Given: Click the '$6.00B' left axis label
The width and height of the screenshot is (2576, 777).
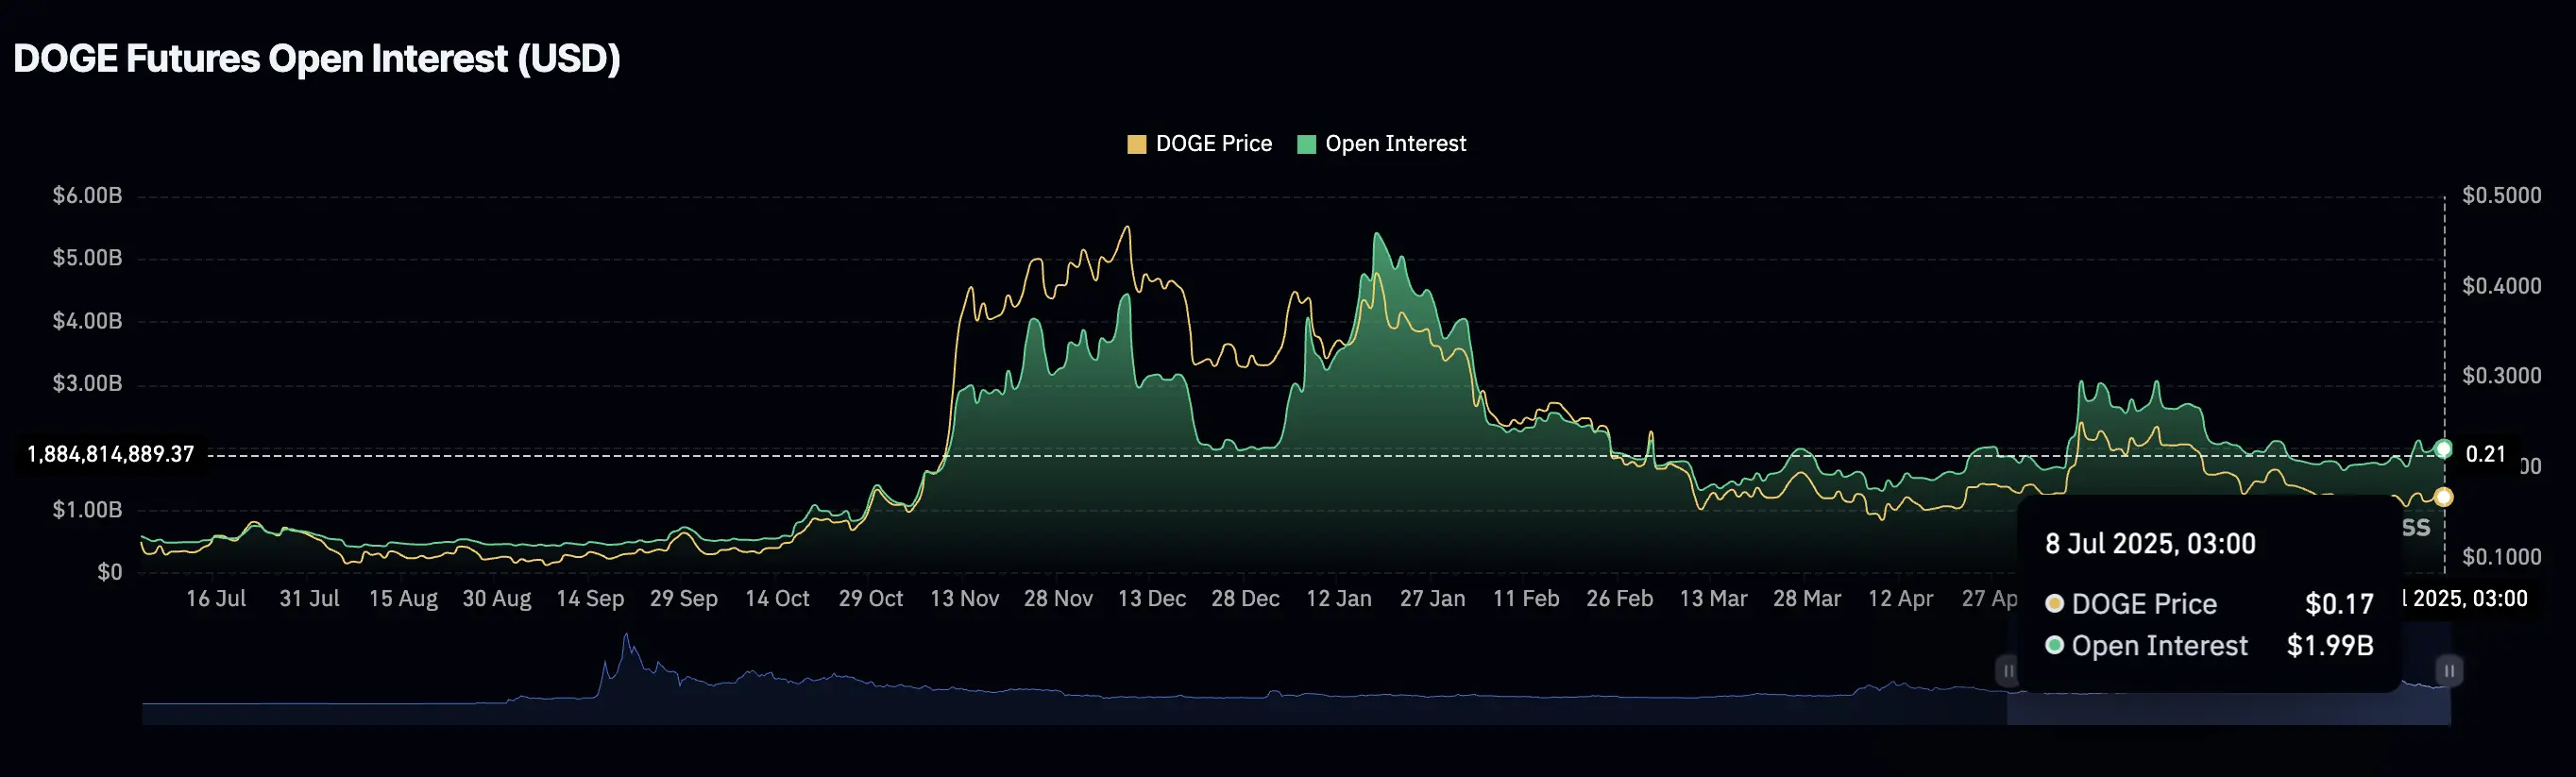Looking at the screenshot, I should coord(88,196).
